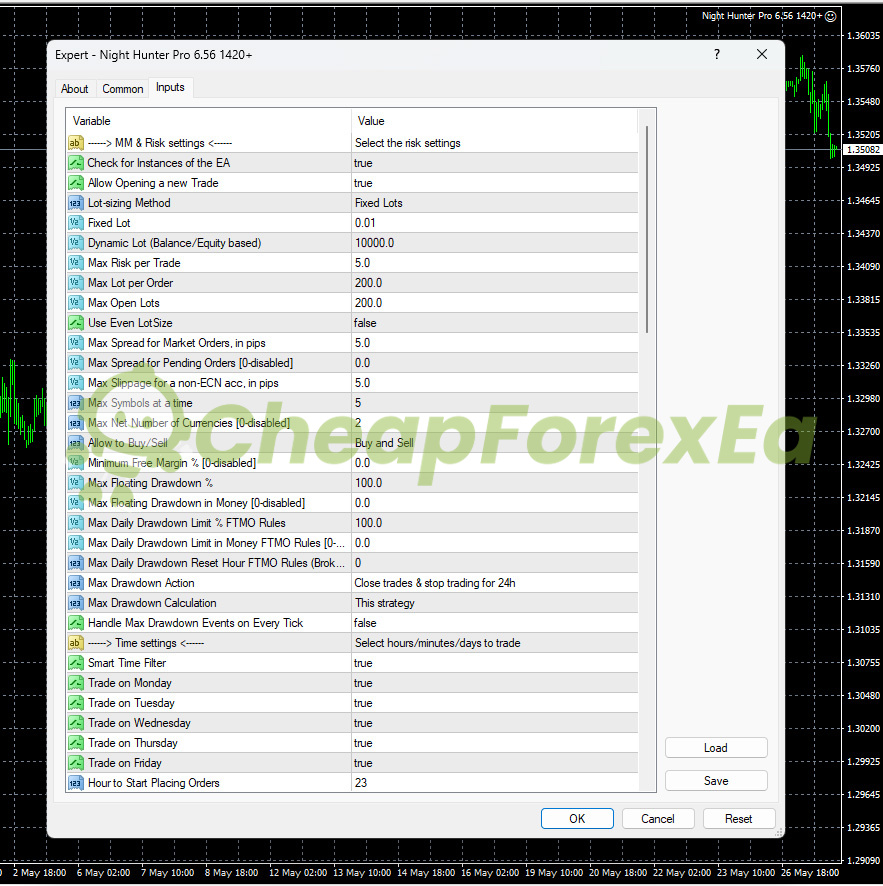883x886 pixels.
Task: Select the Inputs tab
Action: tap(171, 88)
